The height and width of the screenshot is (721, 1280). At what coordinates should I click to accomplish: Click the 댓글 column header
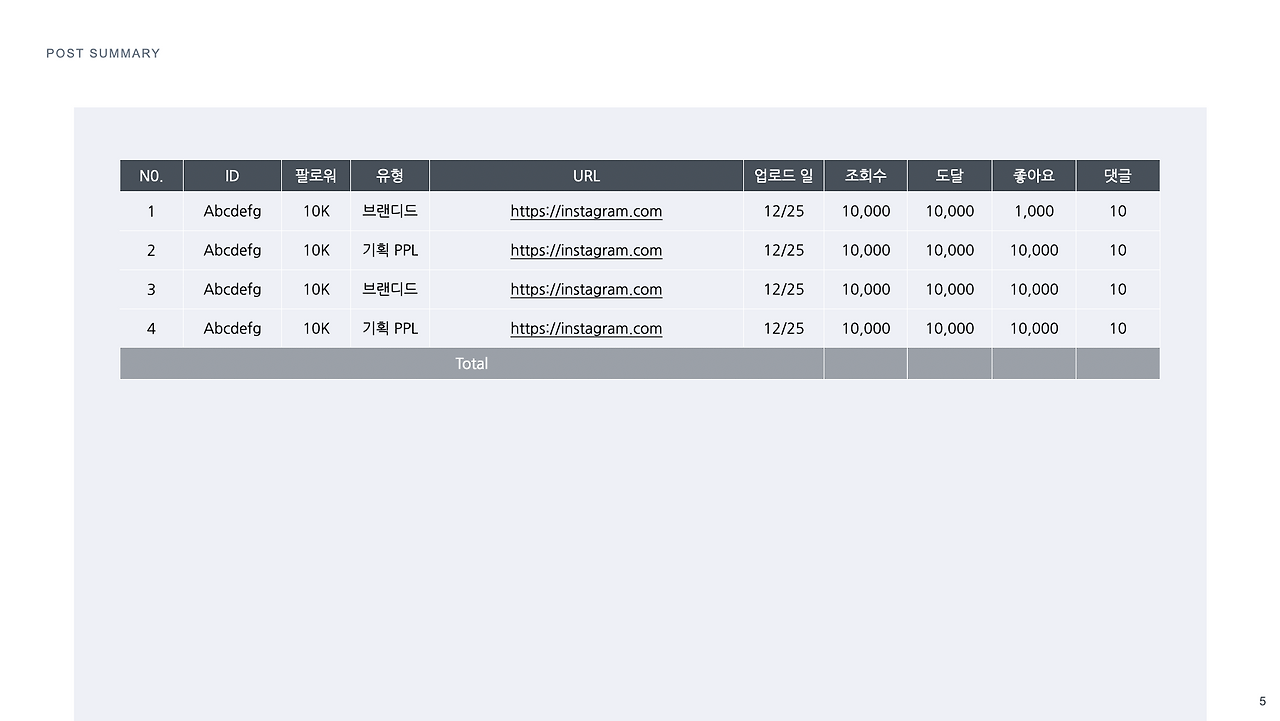click(1118, 175)
